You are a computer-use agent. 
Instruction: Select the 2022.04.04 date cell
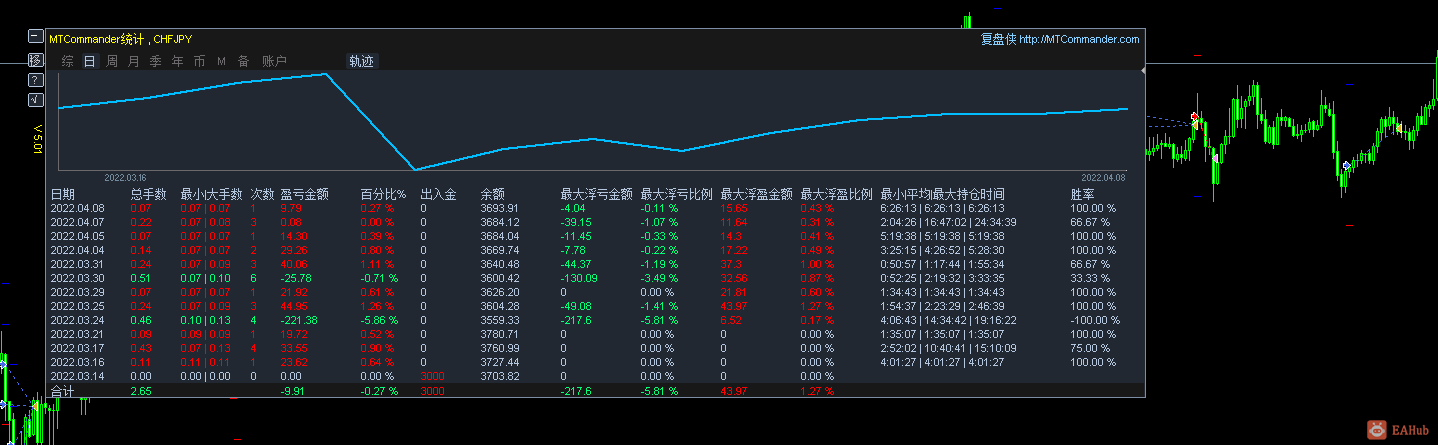pyautogui.click(x=77, y=250)
